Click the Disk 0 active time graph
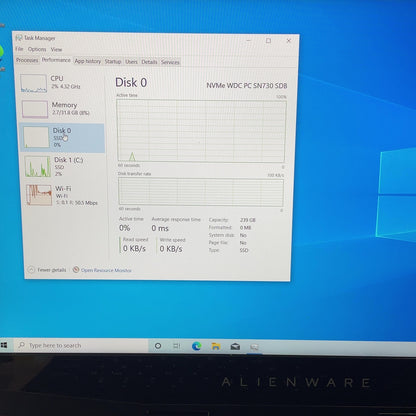 pos(201,131)
